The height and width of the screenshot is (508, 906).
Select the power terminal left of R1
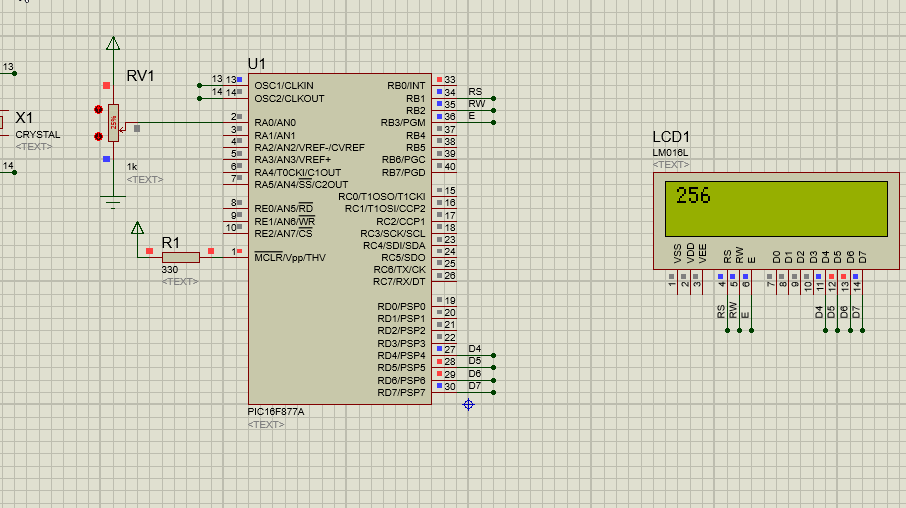click(x=138, y=228)
